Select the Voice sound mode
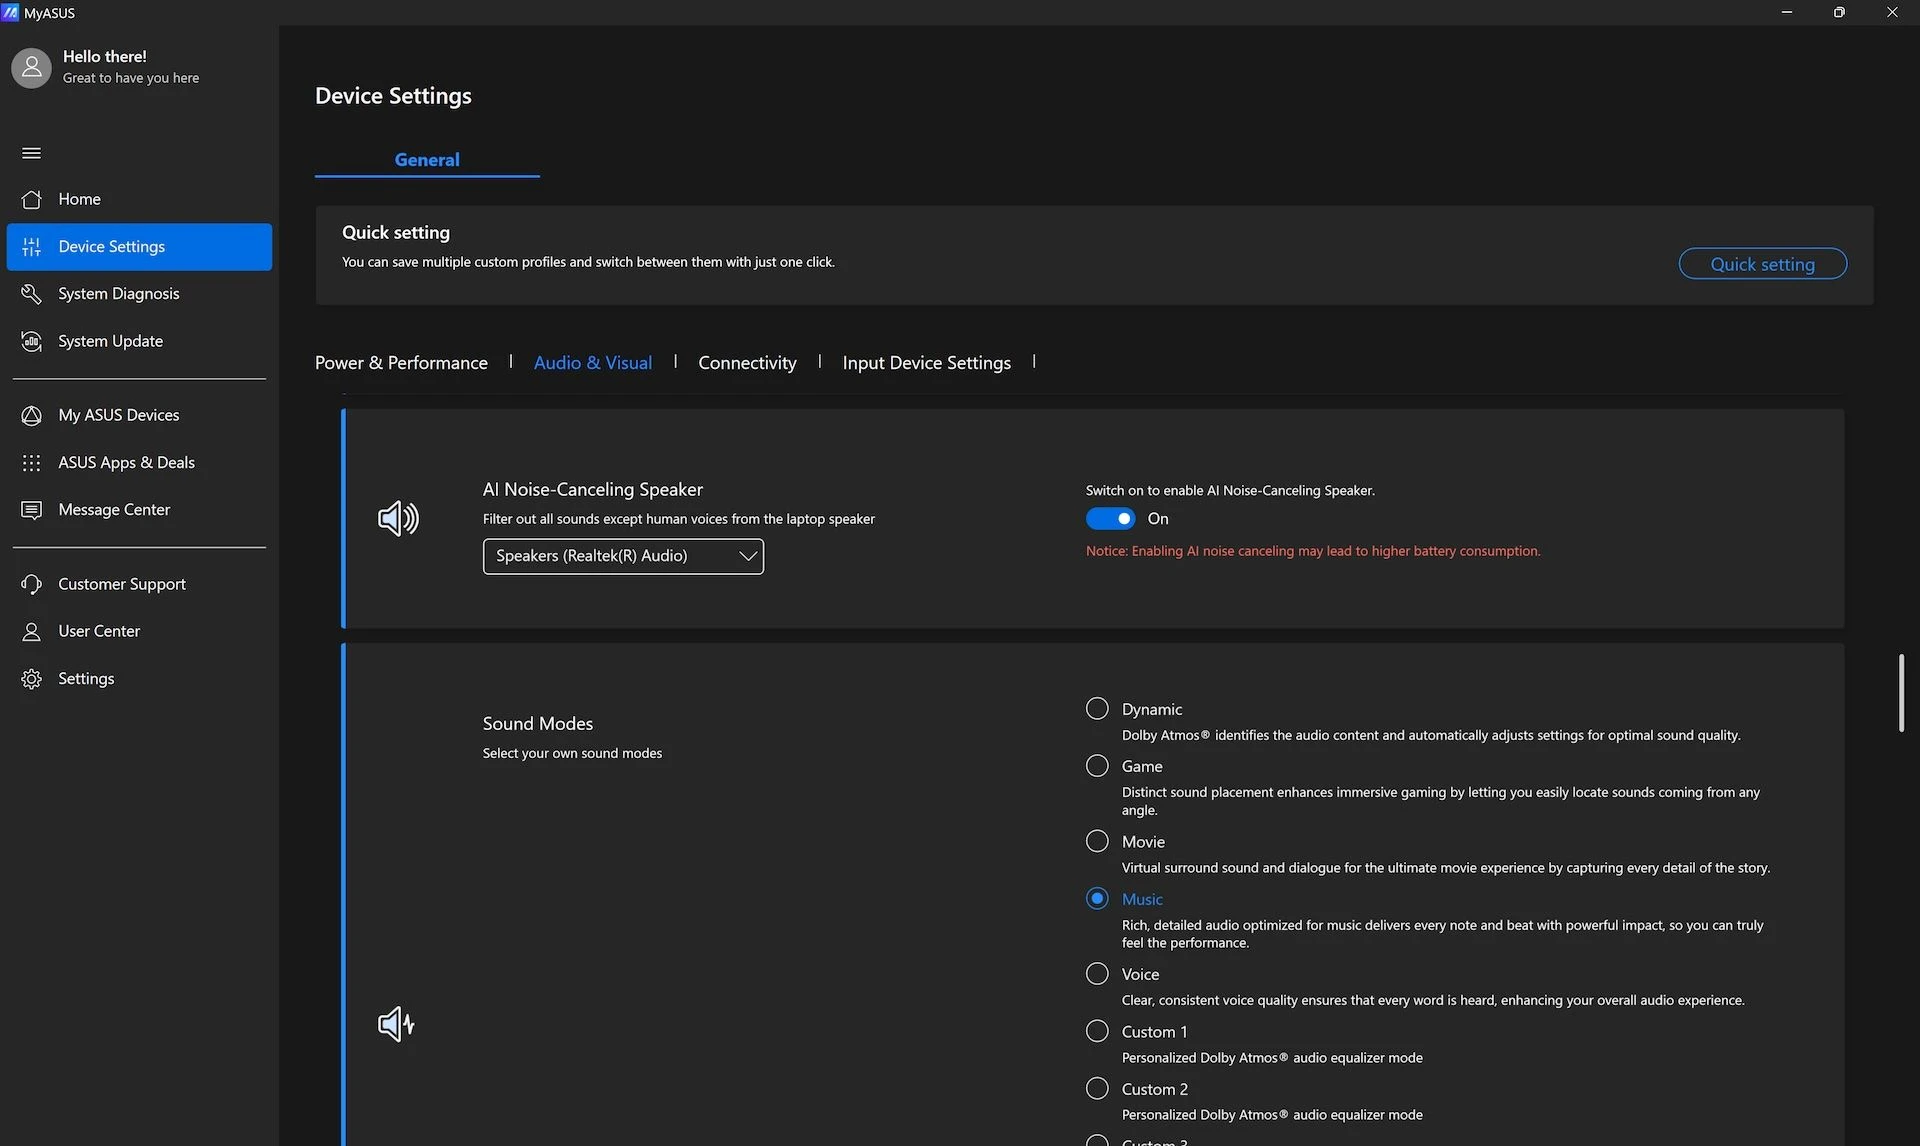Screen dimensions: 1920x1146 tap(1097, 974)
